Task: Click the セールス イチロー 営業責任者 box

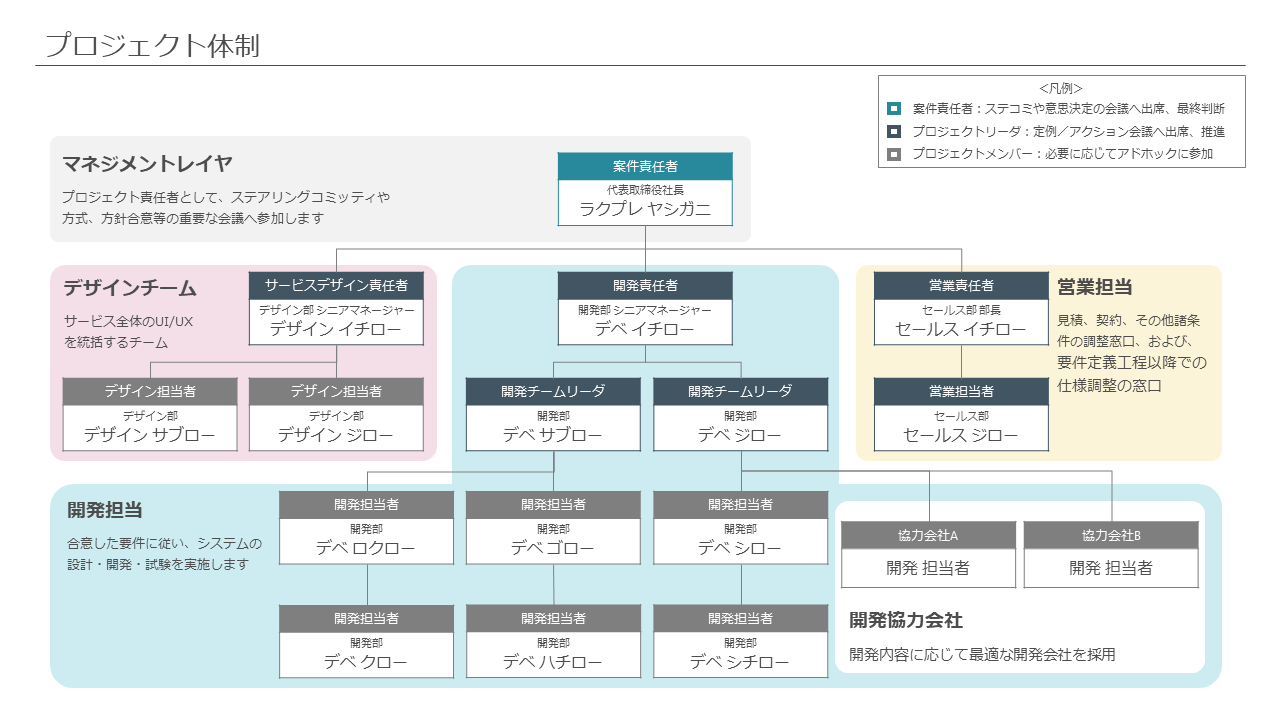Action: (x=961, y=308)
